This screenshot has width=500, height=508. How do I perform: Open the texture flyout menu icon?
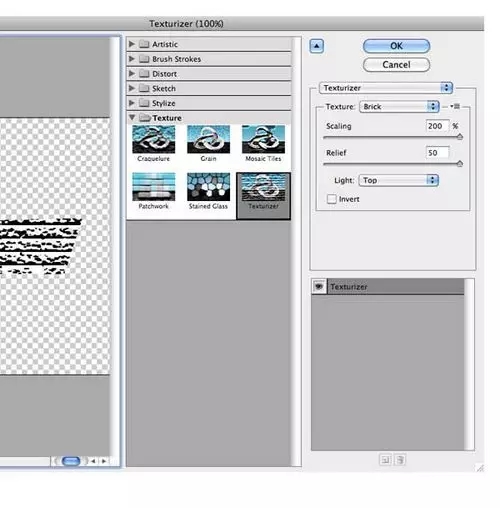coord(455,106)
